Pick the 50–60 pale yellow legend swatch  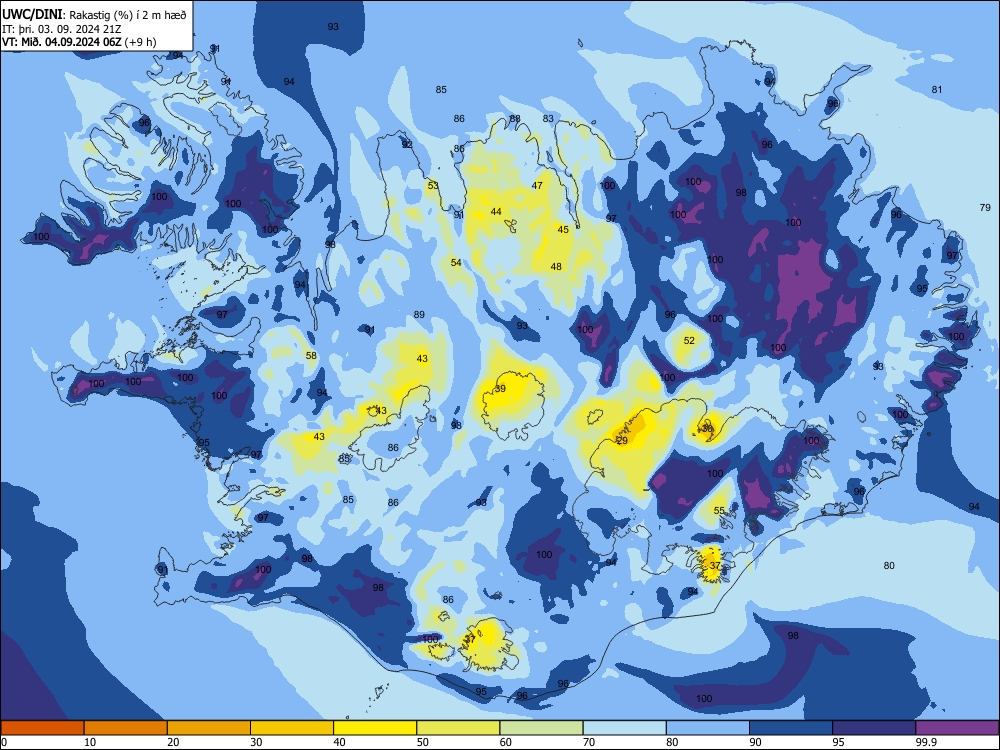pos(459,728)
